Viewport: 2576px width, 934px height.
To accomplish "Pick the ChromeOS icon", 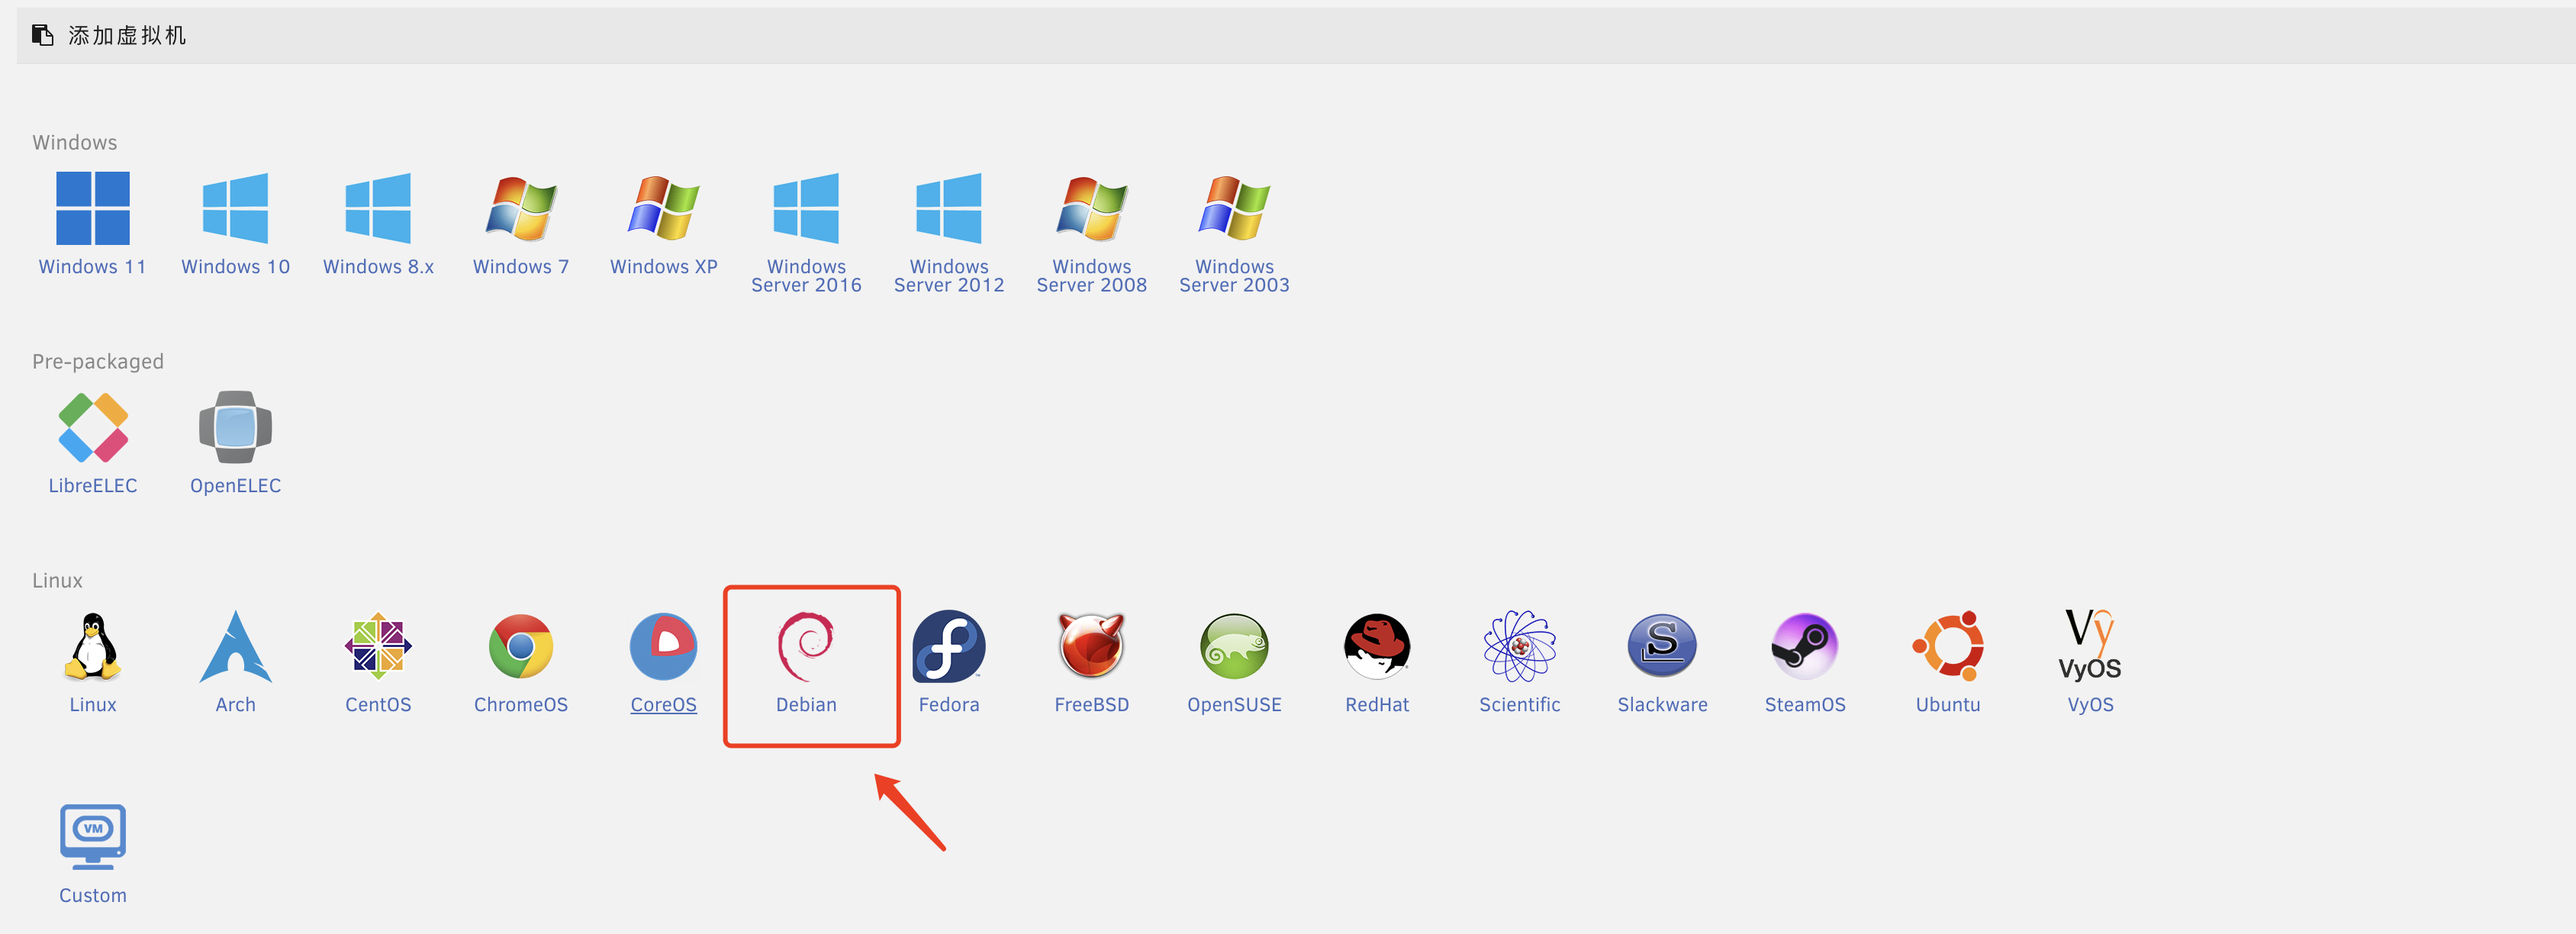I will coord(521,646).
